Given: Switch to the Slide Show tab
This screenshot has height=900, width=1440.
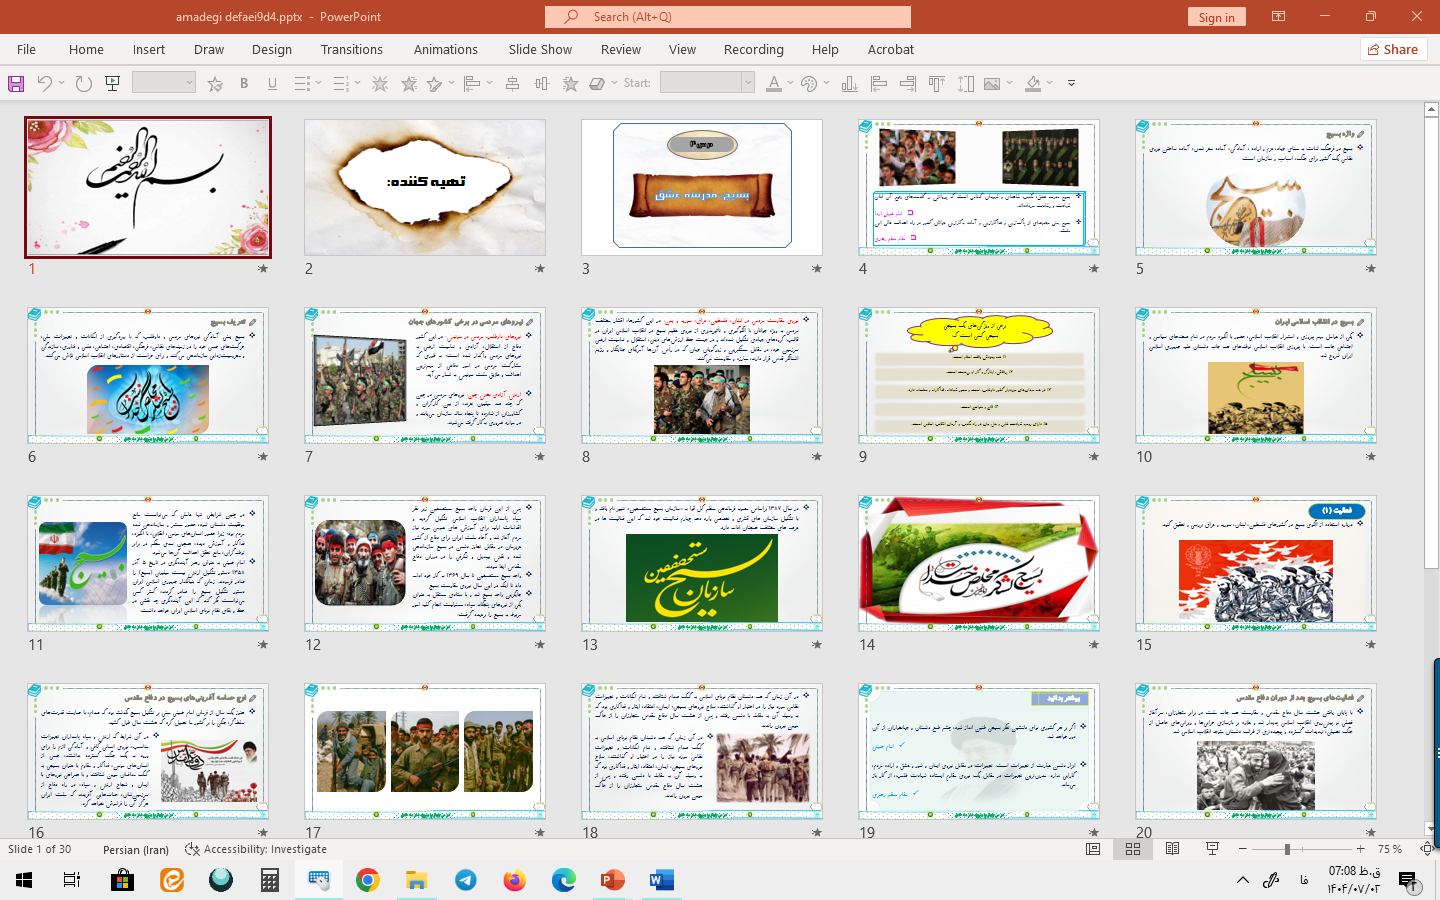Looking at the screenshot, I should (x=540, y=49).
